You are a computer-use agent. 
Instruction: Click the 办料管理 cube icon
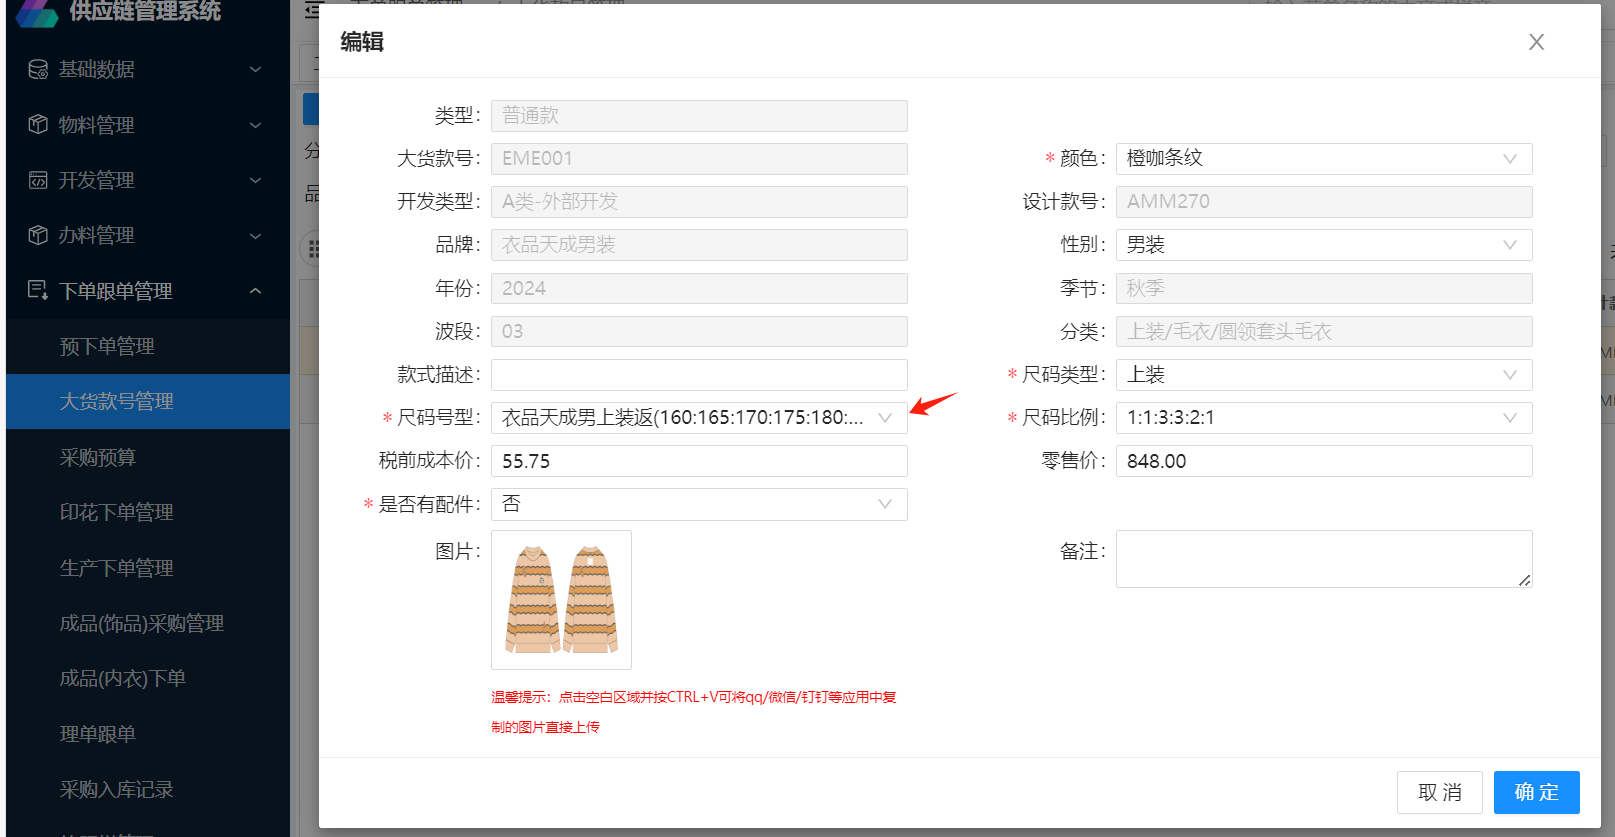point(38,235)
